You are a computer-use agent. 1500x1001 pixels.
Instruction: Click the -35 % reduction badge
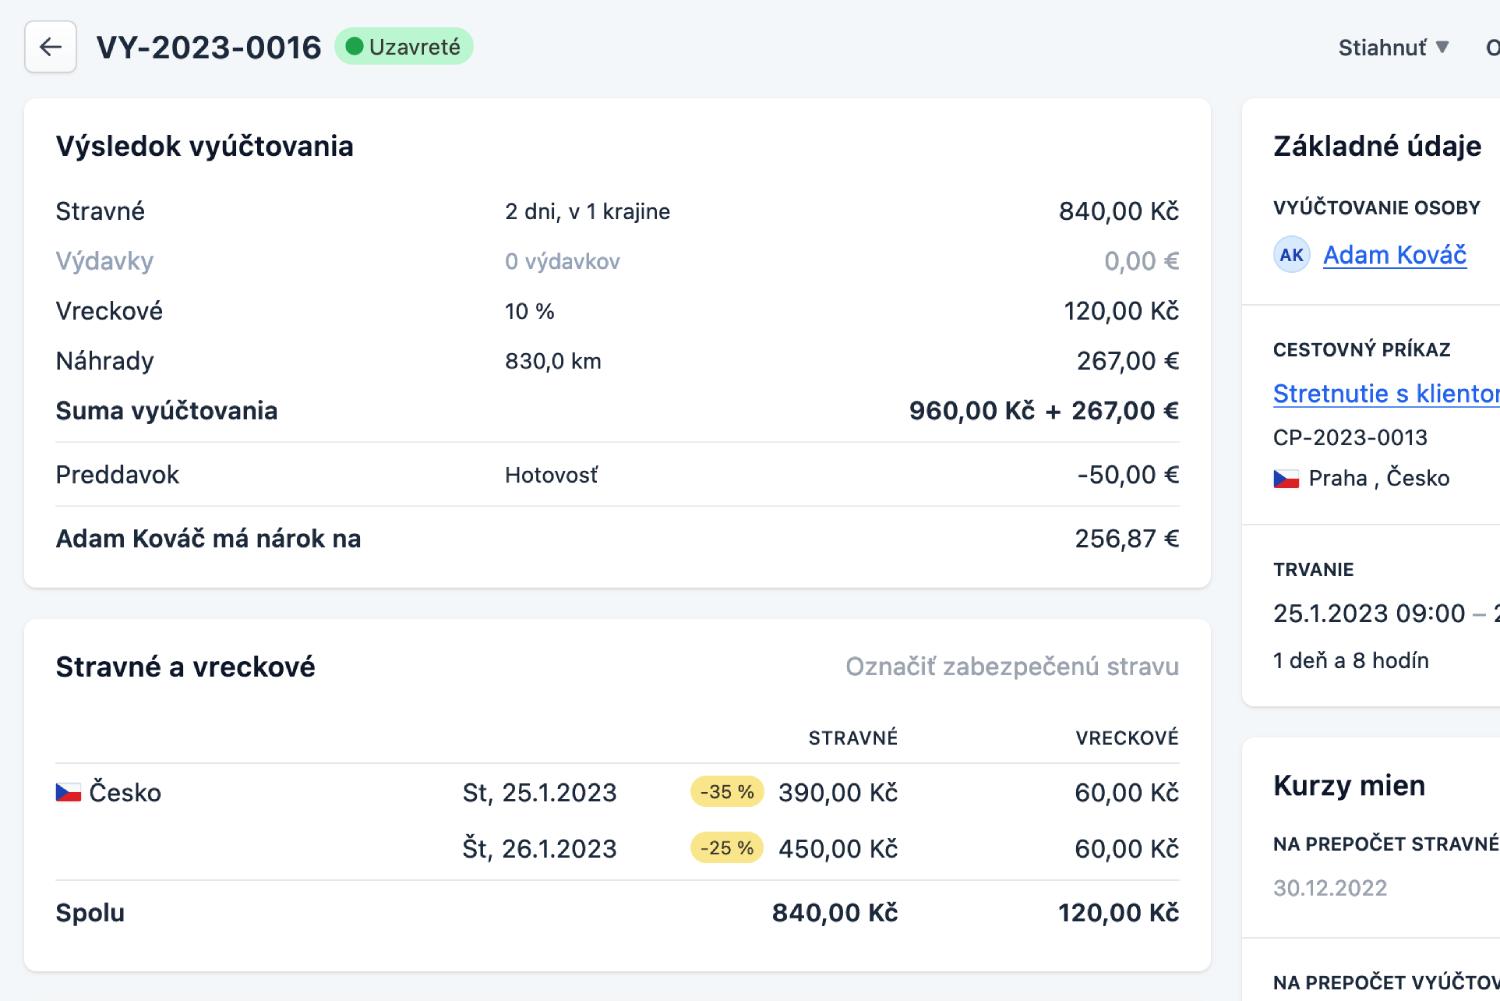726,792
